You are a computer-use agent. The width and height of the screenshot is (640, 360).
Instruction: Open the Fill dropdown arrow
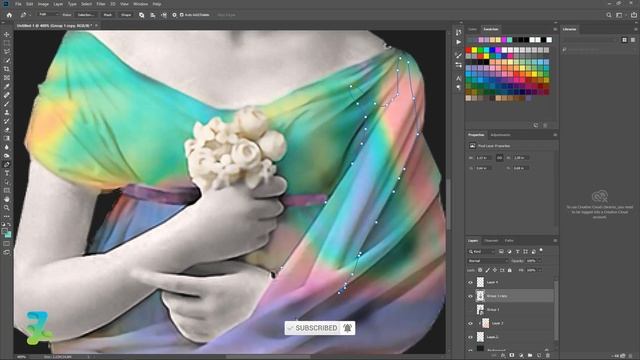point(540,270)
